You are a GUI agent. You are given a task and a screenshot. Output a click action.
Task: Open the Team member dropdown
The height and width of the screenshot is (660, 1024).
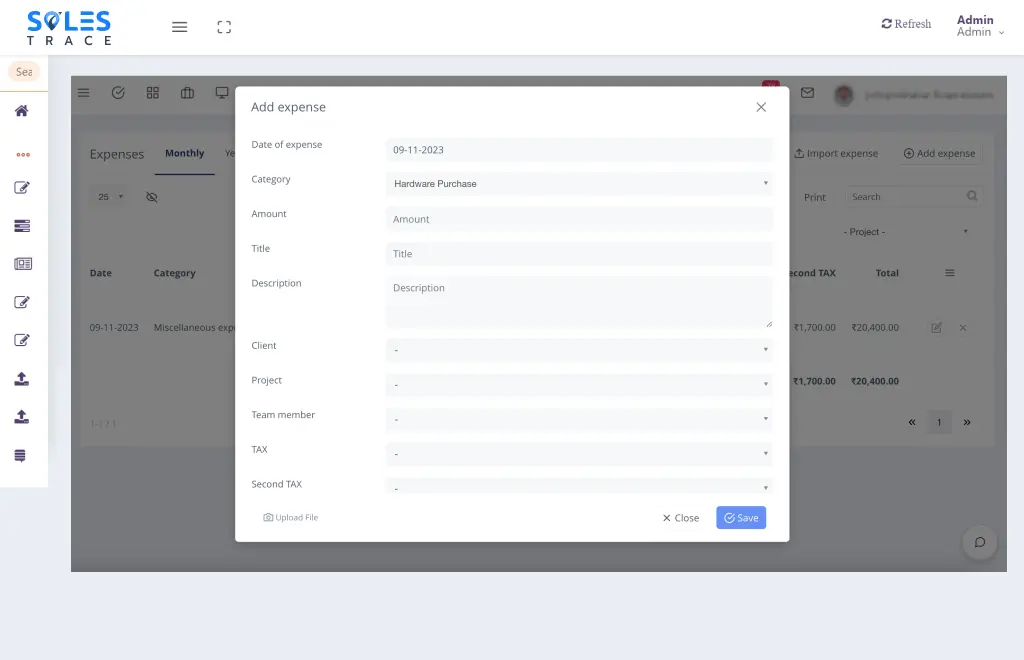579,419
